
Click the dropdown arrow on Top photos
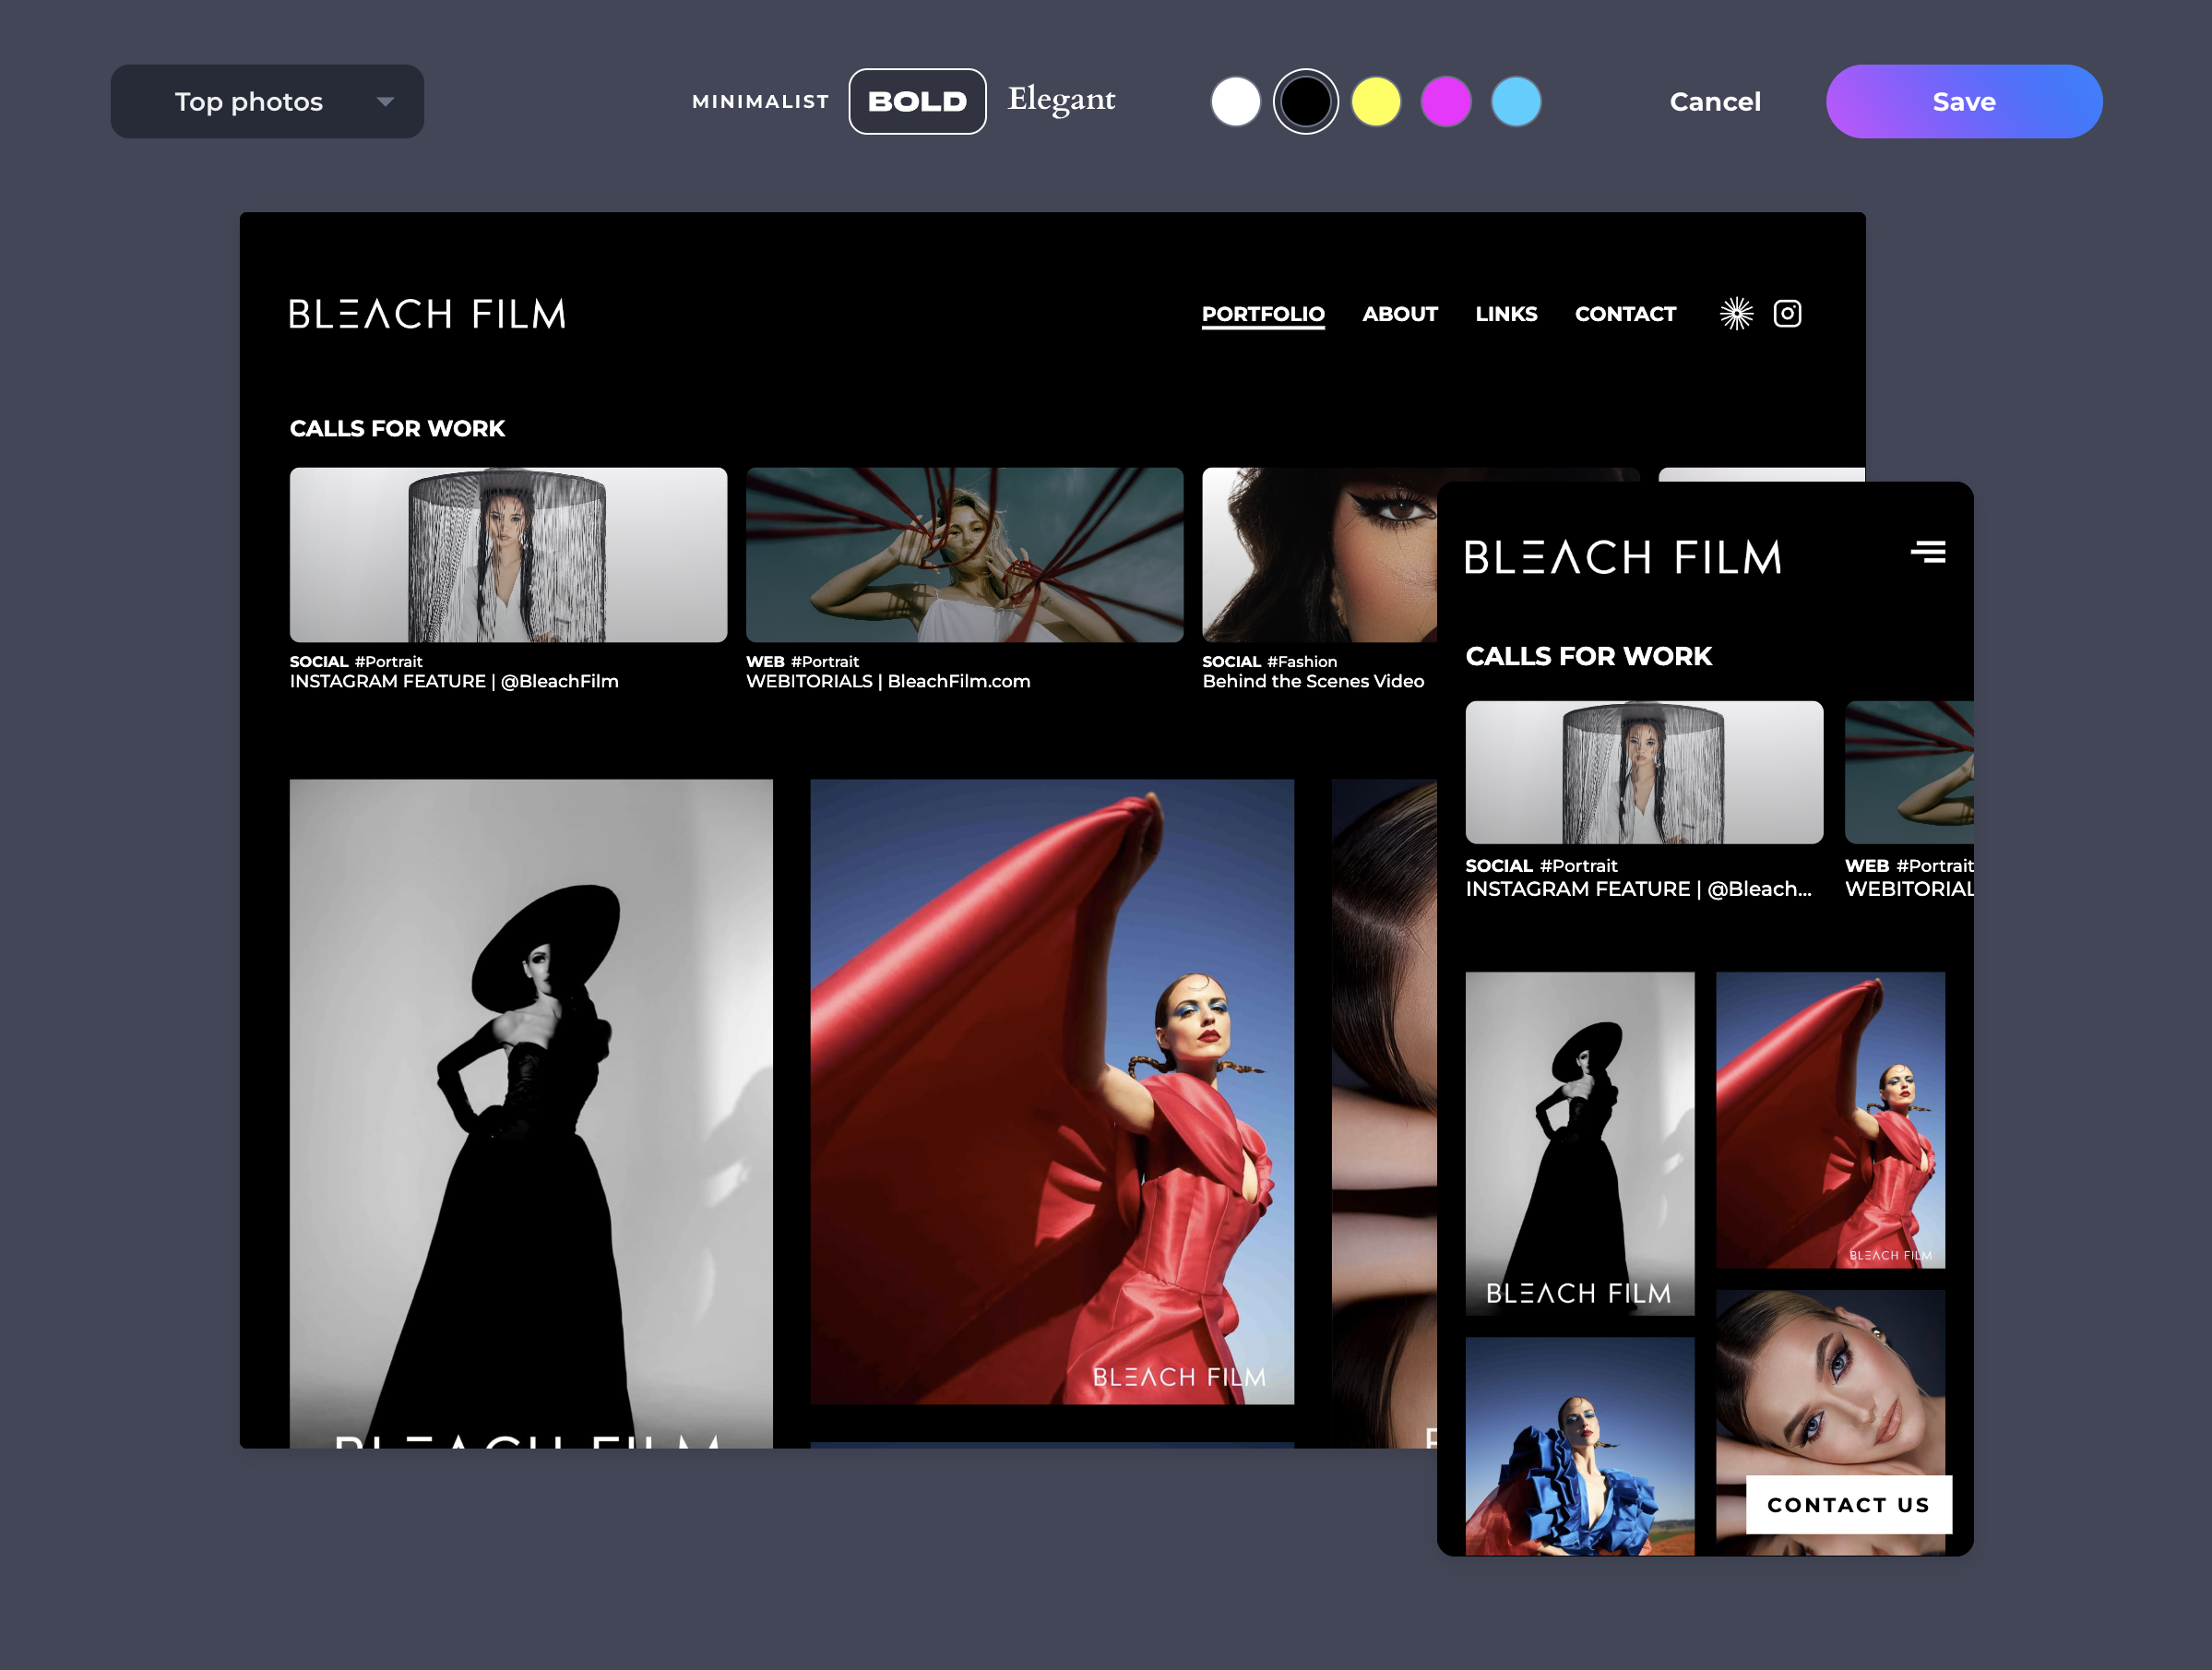[385, 102]
